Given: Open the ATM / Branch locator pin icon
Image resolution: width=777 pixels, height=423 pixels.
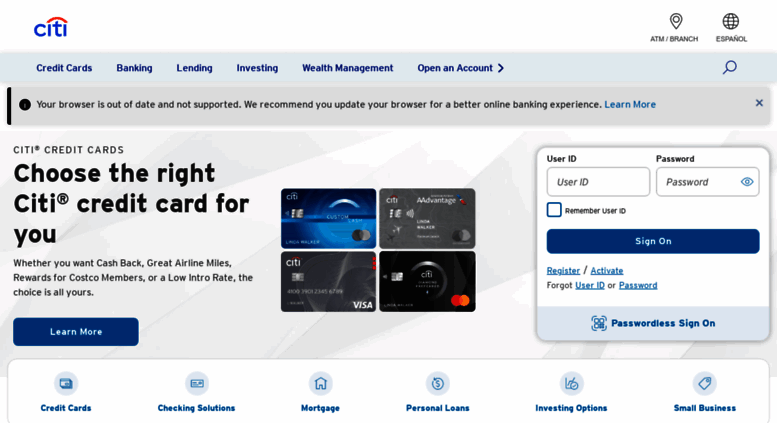Looking at the screenshot, I should click(x=675, y=21).
